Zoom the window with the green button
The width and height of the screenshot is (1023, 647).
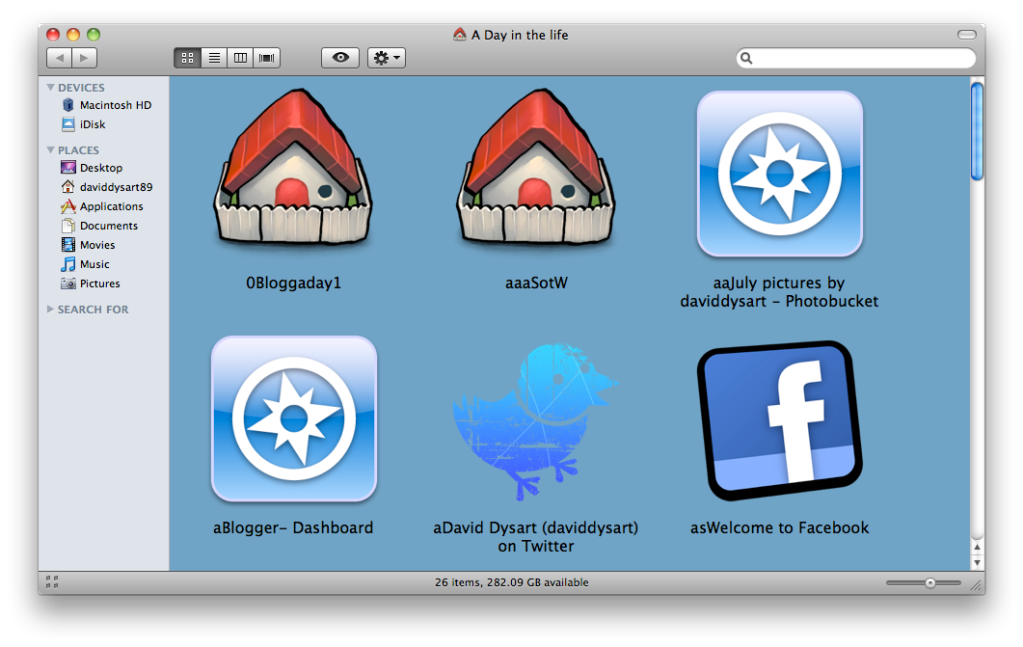pos(93,35)
